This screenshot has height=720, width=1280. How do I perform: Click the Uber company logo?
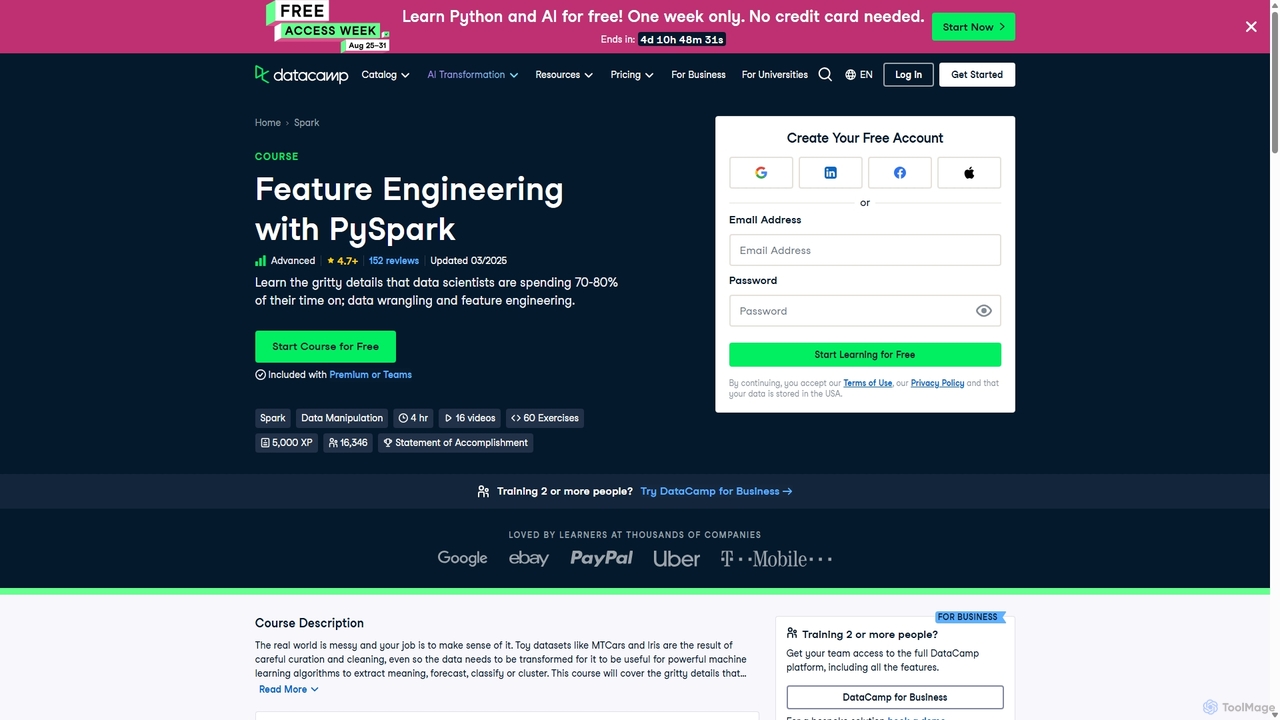point(676,559)
